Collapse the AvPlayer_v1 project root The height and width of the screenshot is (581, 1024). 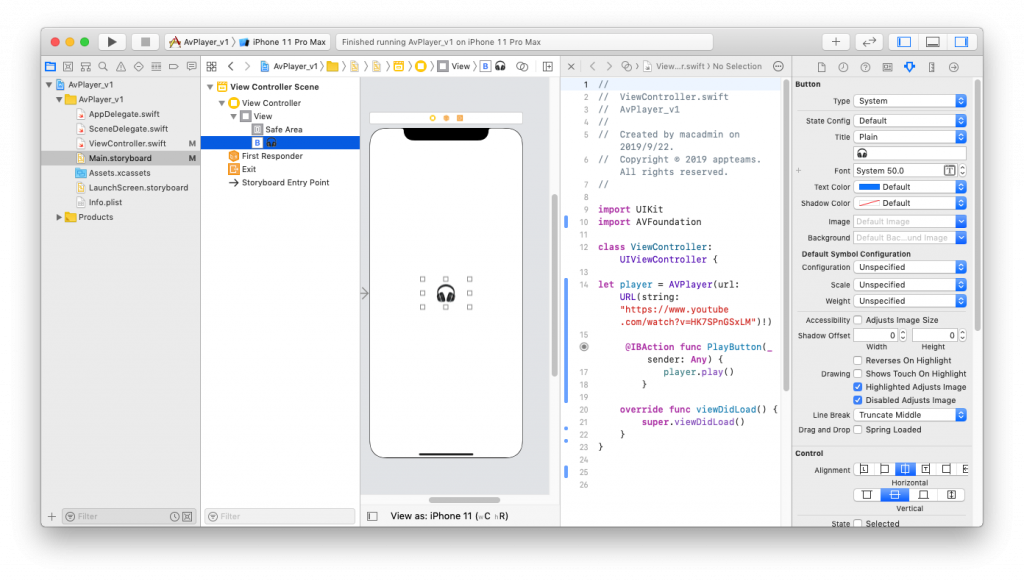click(49, 85)
